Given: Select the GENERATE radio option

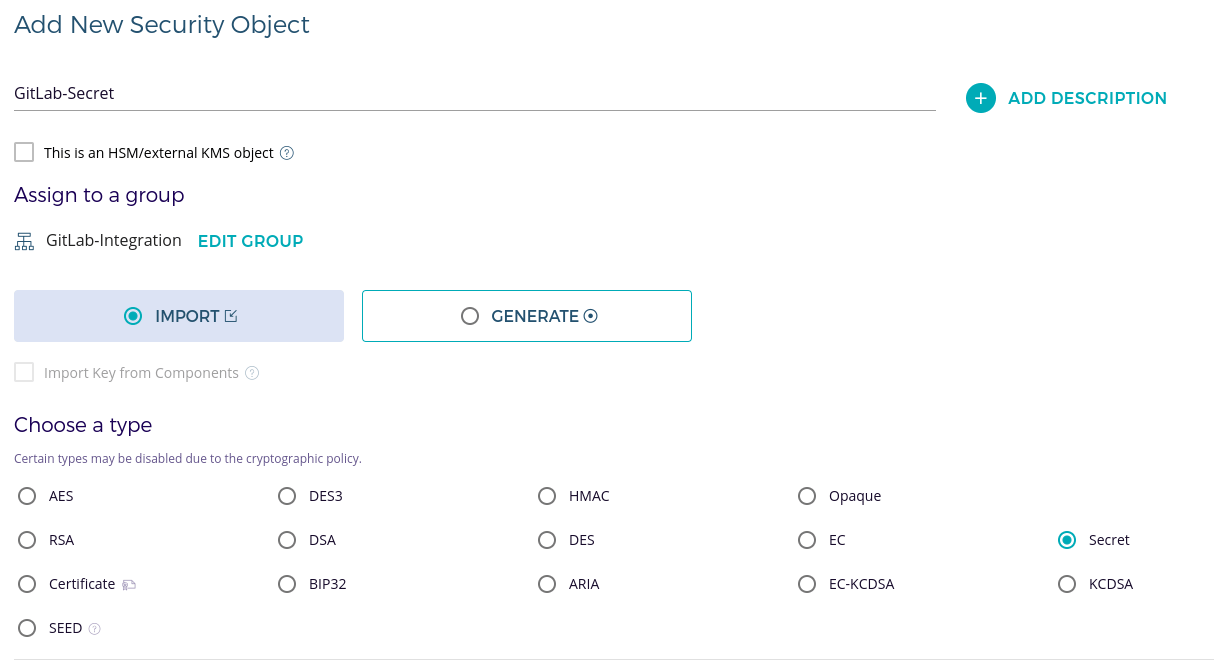Looking at the screenshot, I should [x=470, y=316].
